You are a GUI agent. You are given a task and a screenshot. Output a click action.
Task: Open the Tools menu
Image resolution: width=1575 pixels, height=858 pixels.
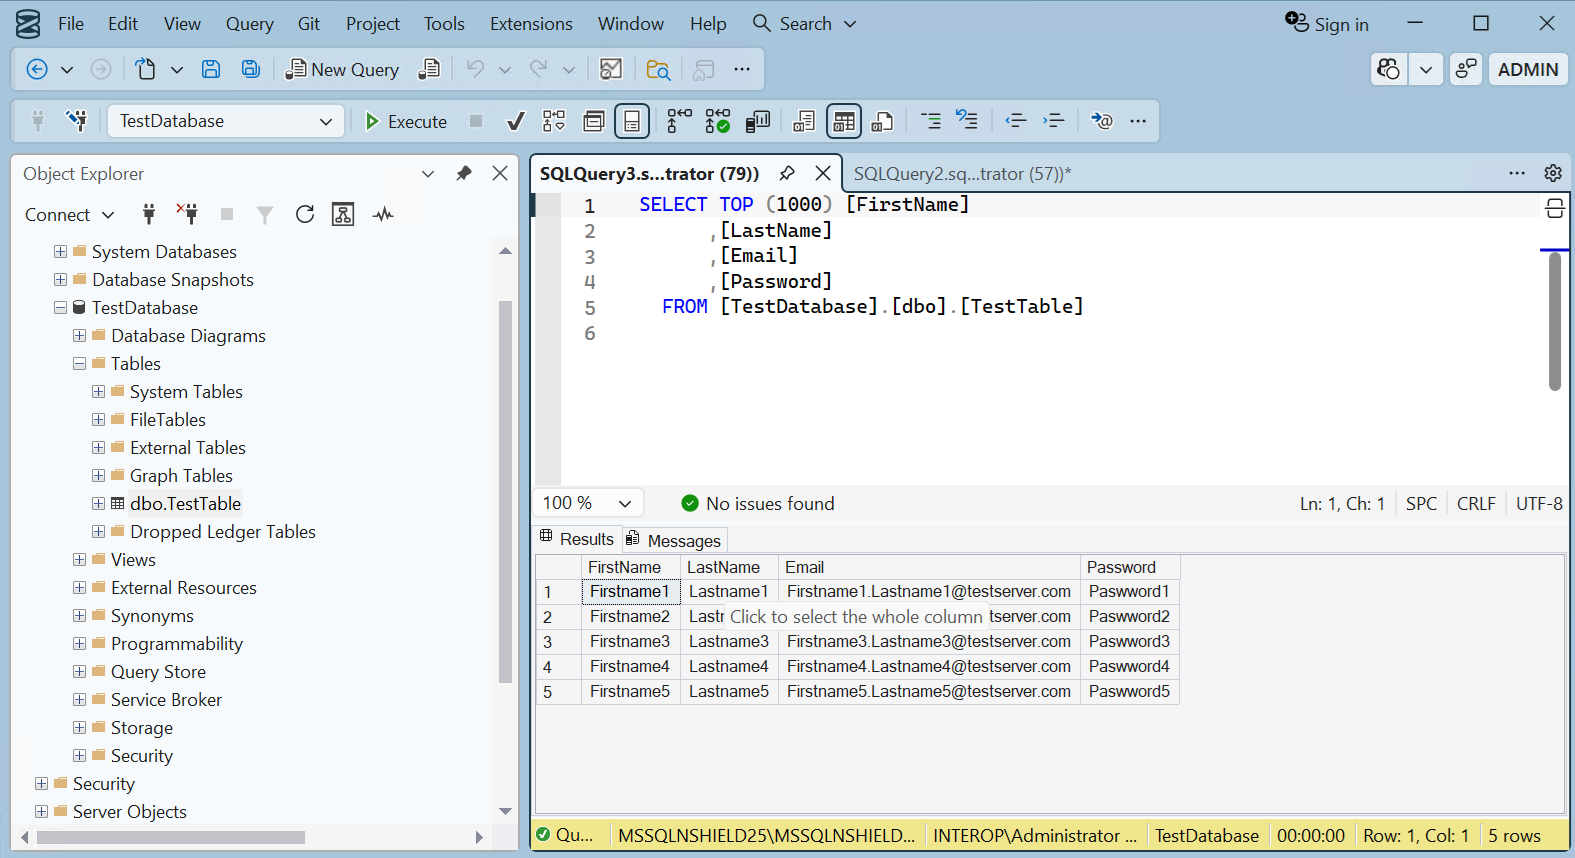444,23
